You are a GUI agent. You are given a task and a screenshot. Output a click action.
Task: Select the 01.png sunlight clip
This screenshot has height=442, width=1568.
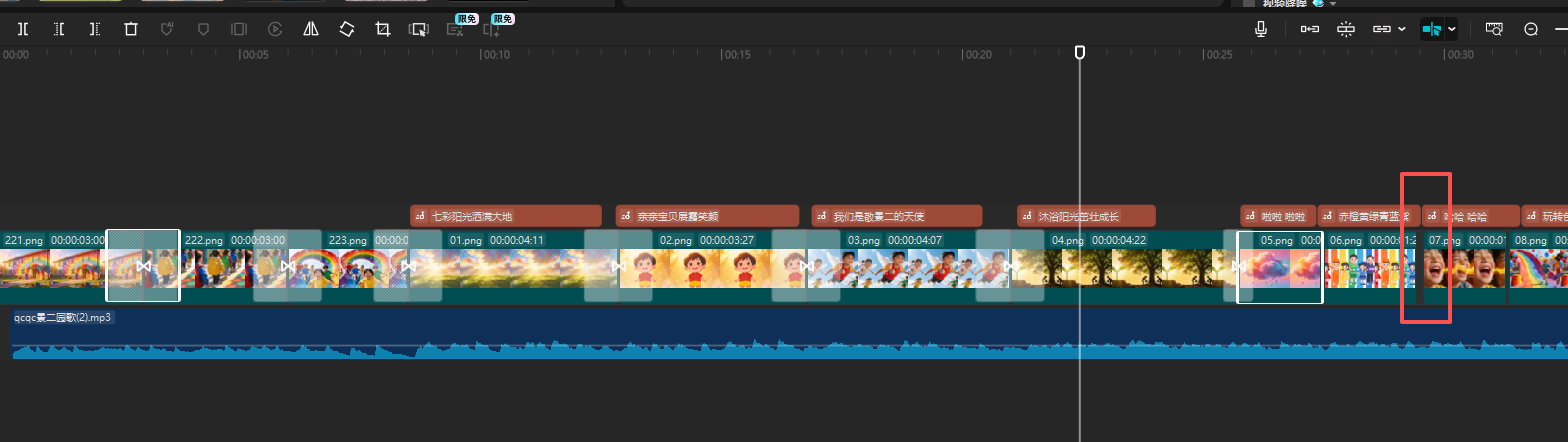[x=513, y=267]
